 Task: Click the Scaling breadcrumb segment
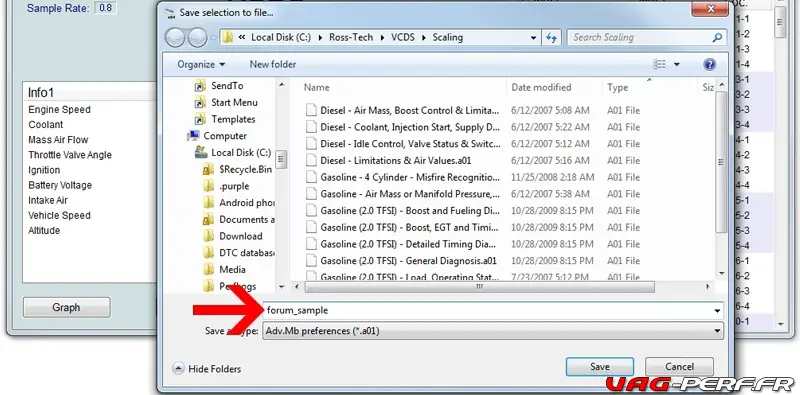447,38
